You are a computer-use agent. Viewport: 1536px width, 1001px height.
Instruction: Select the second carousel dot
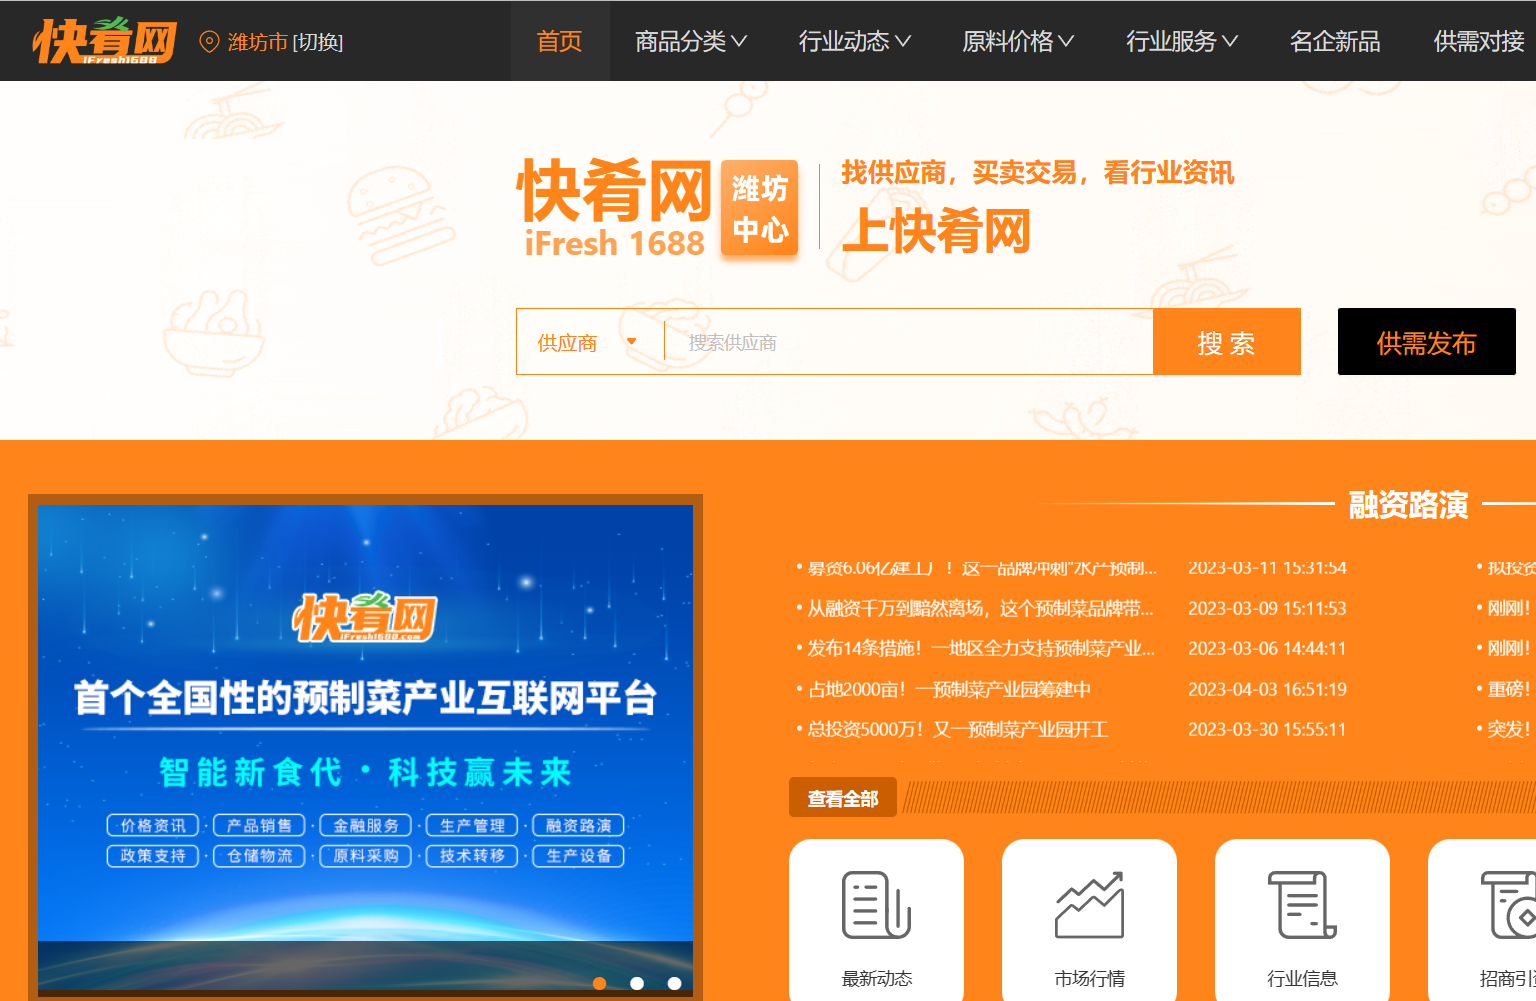pyautogui.click(x=637, y=983)
